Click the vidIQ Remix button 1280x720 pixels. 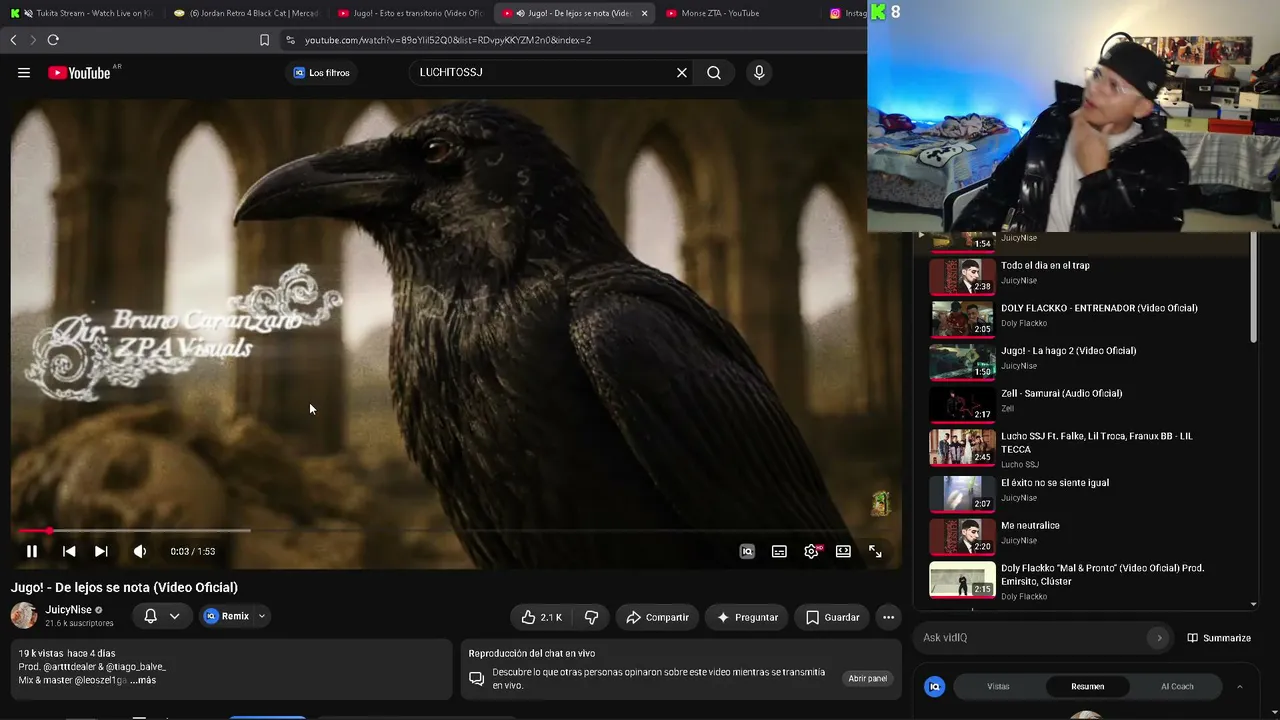tap(227, 616)
